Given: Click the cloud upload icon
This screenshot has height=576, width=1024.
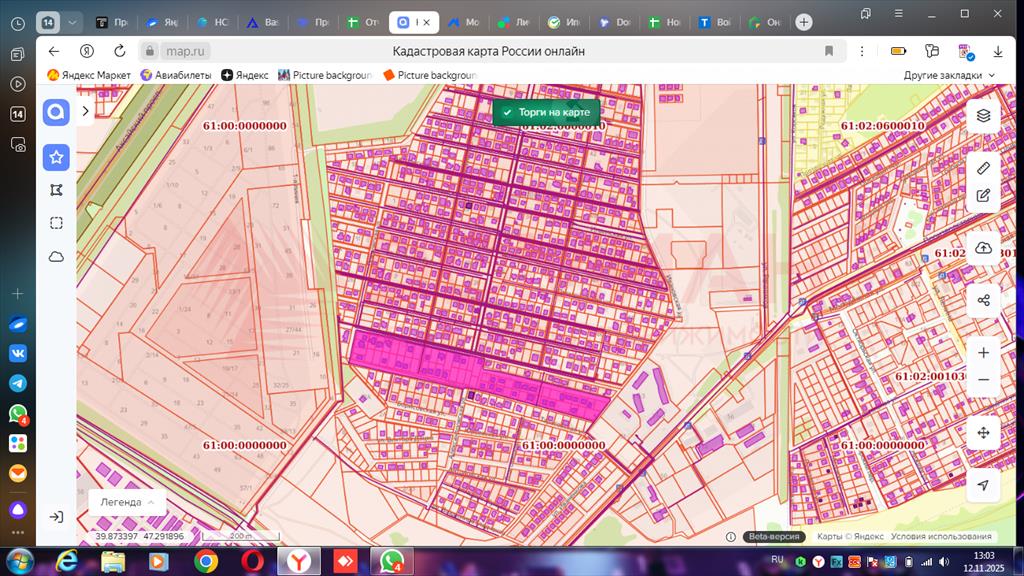Looking at the screenshot, I should [983, 248].
